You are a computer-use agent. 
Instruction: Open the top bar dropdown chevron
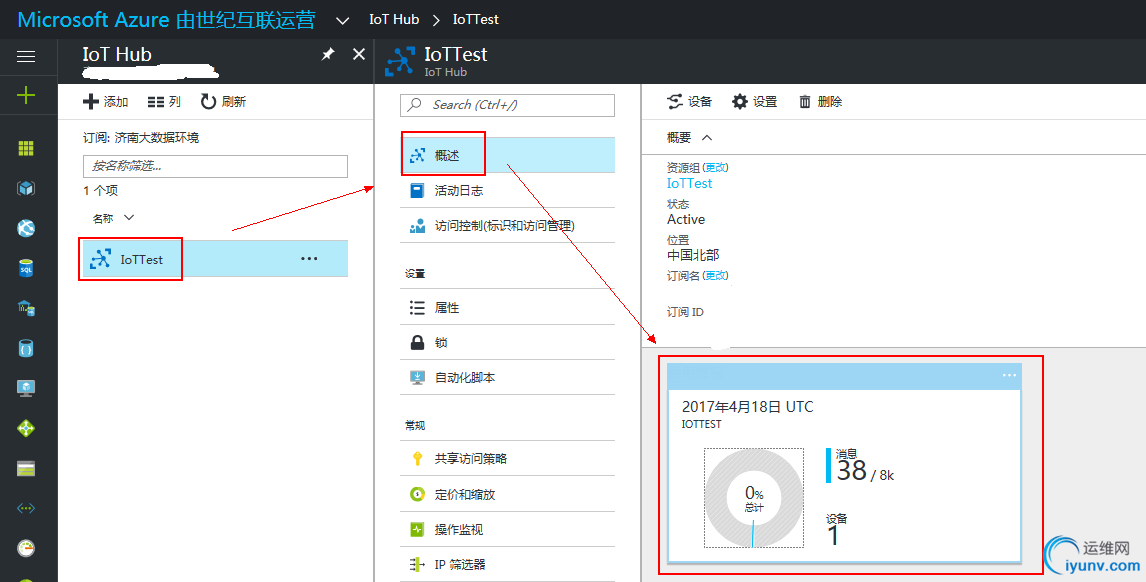click(341, 20)
